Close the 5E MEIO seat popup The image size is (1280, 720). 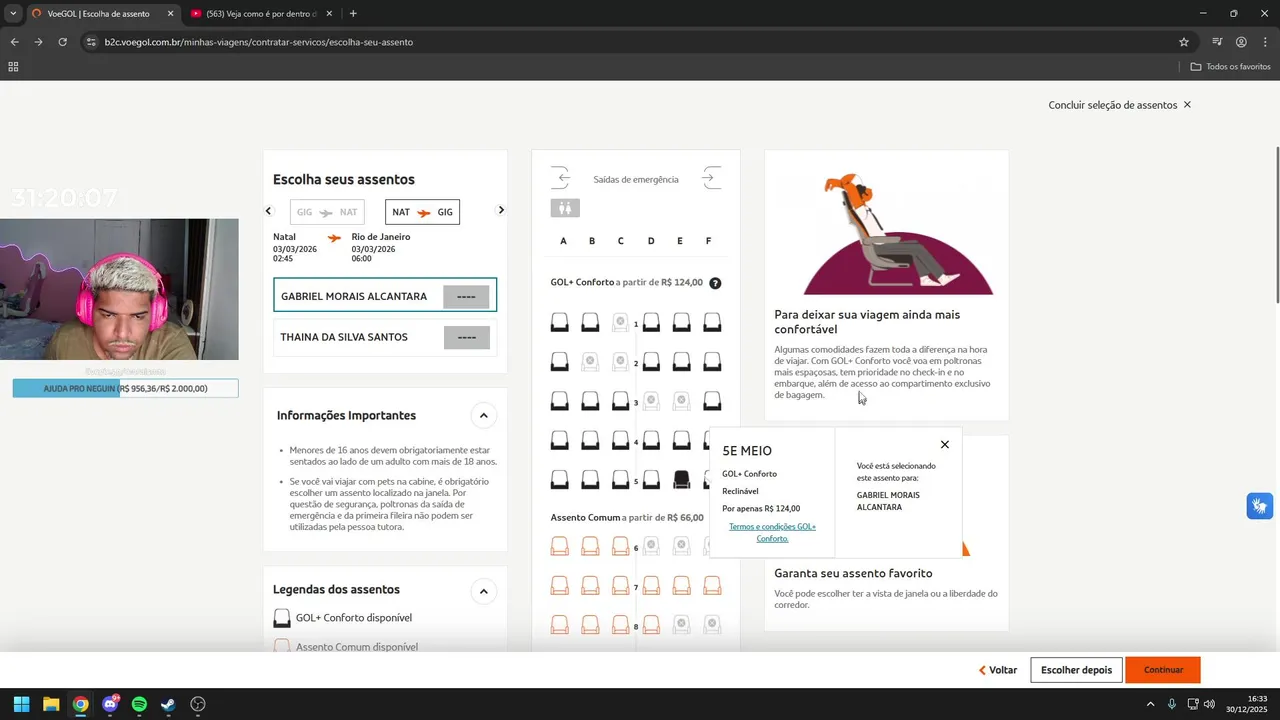[944, 445]
